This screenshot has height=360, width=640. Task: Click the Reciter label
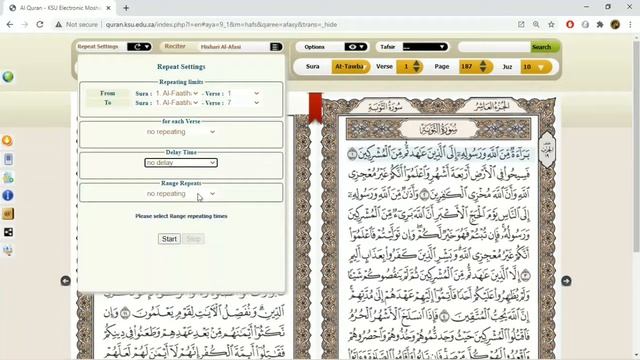[175, 46]
